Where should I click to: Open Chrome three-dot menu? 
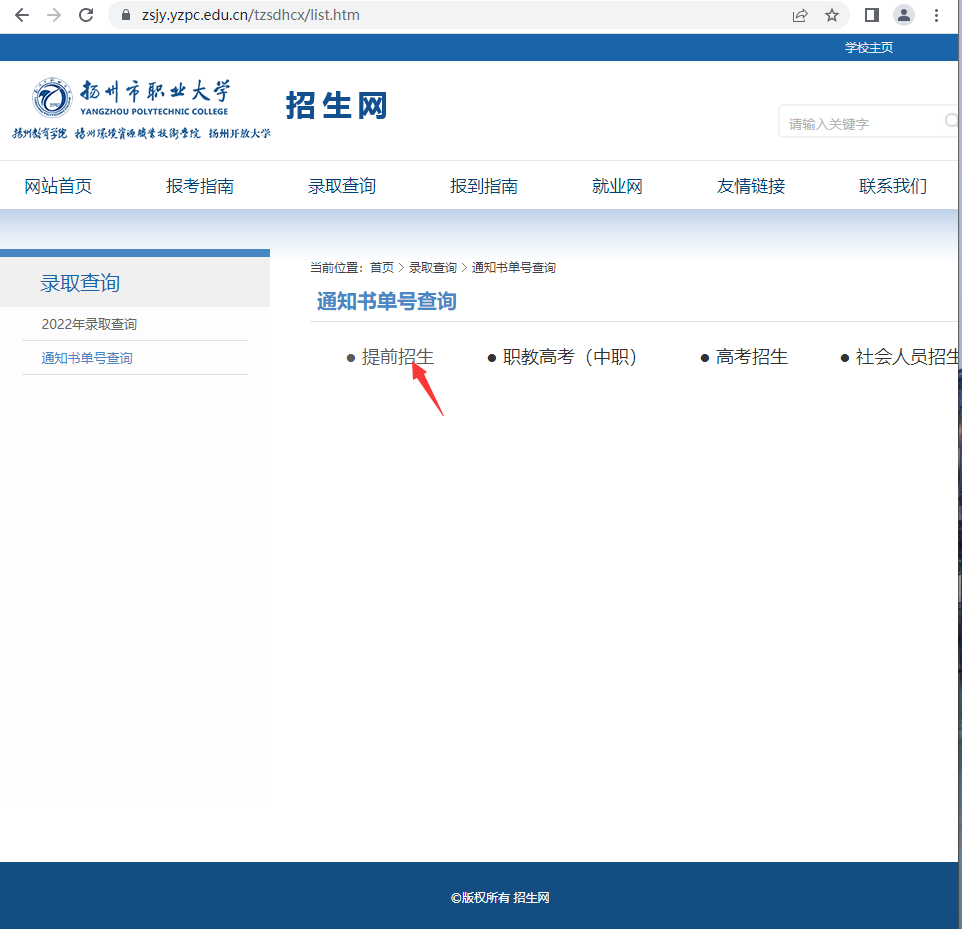pyautogui.click(x=936, y=15)
